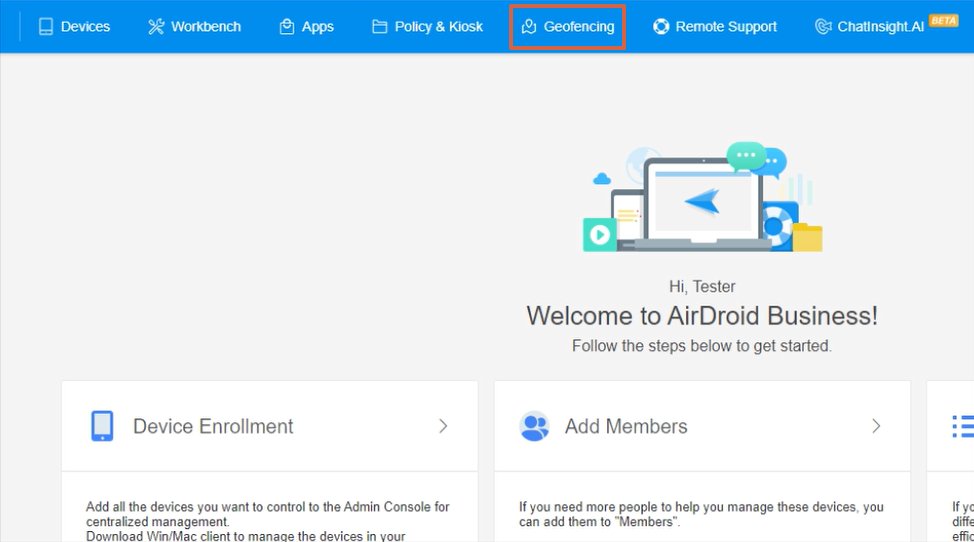Screen dimensions: 974x542
Task: Click the 'Welcome to AirDroid Business!' heading
Action: [x=702, y=315]
